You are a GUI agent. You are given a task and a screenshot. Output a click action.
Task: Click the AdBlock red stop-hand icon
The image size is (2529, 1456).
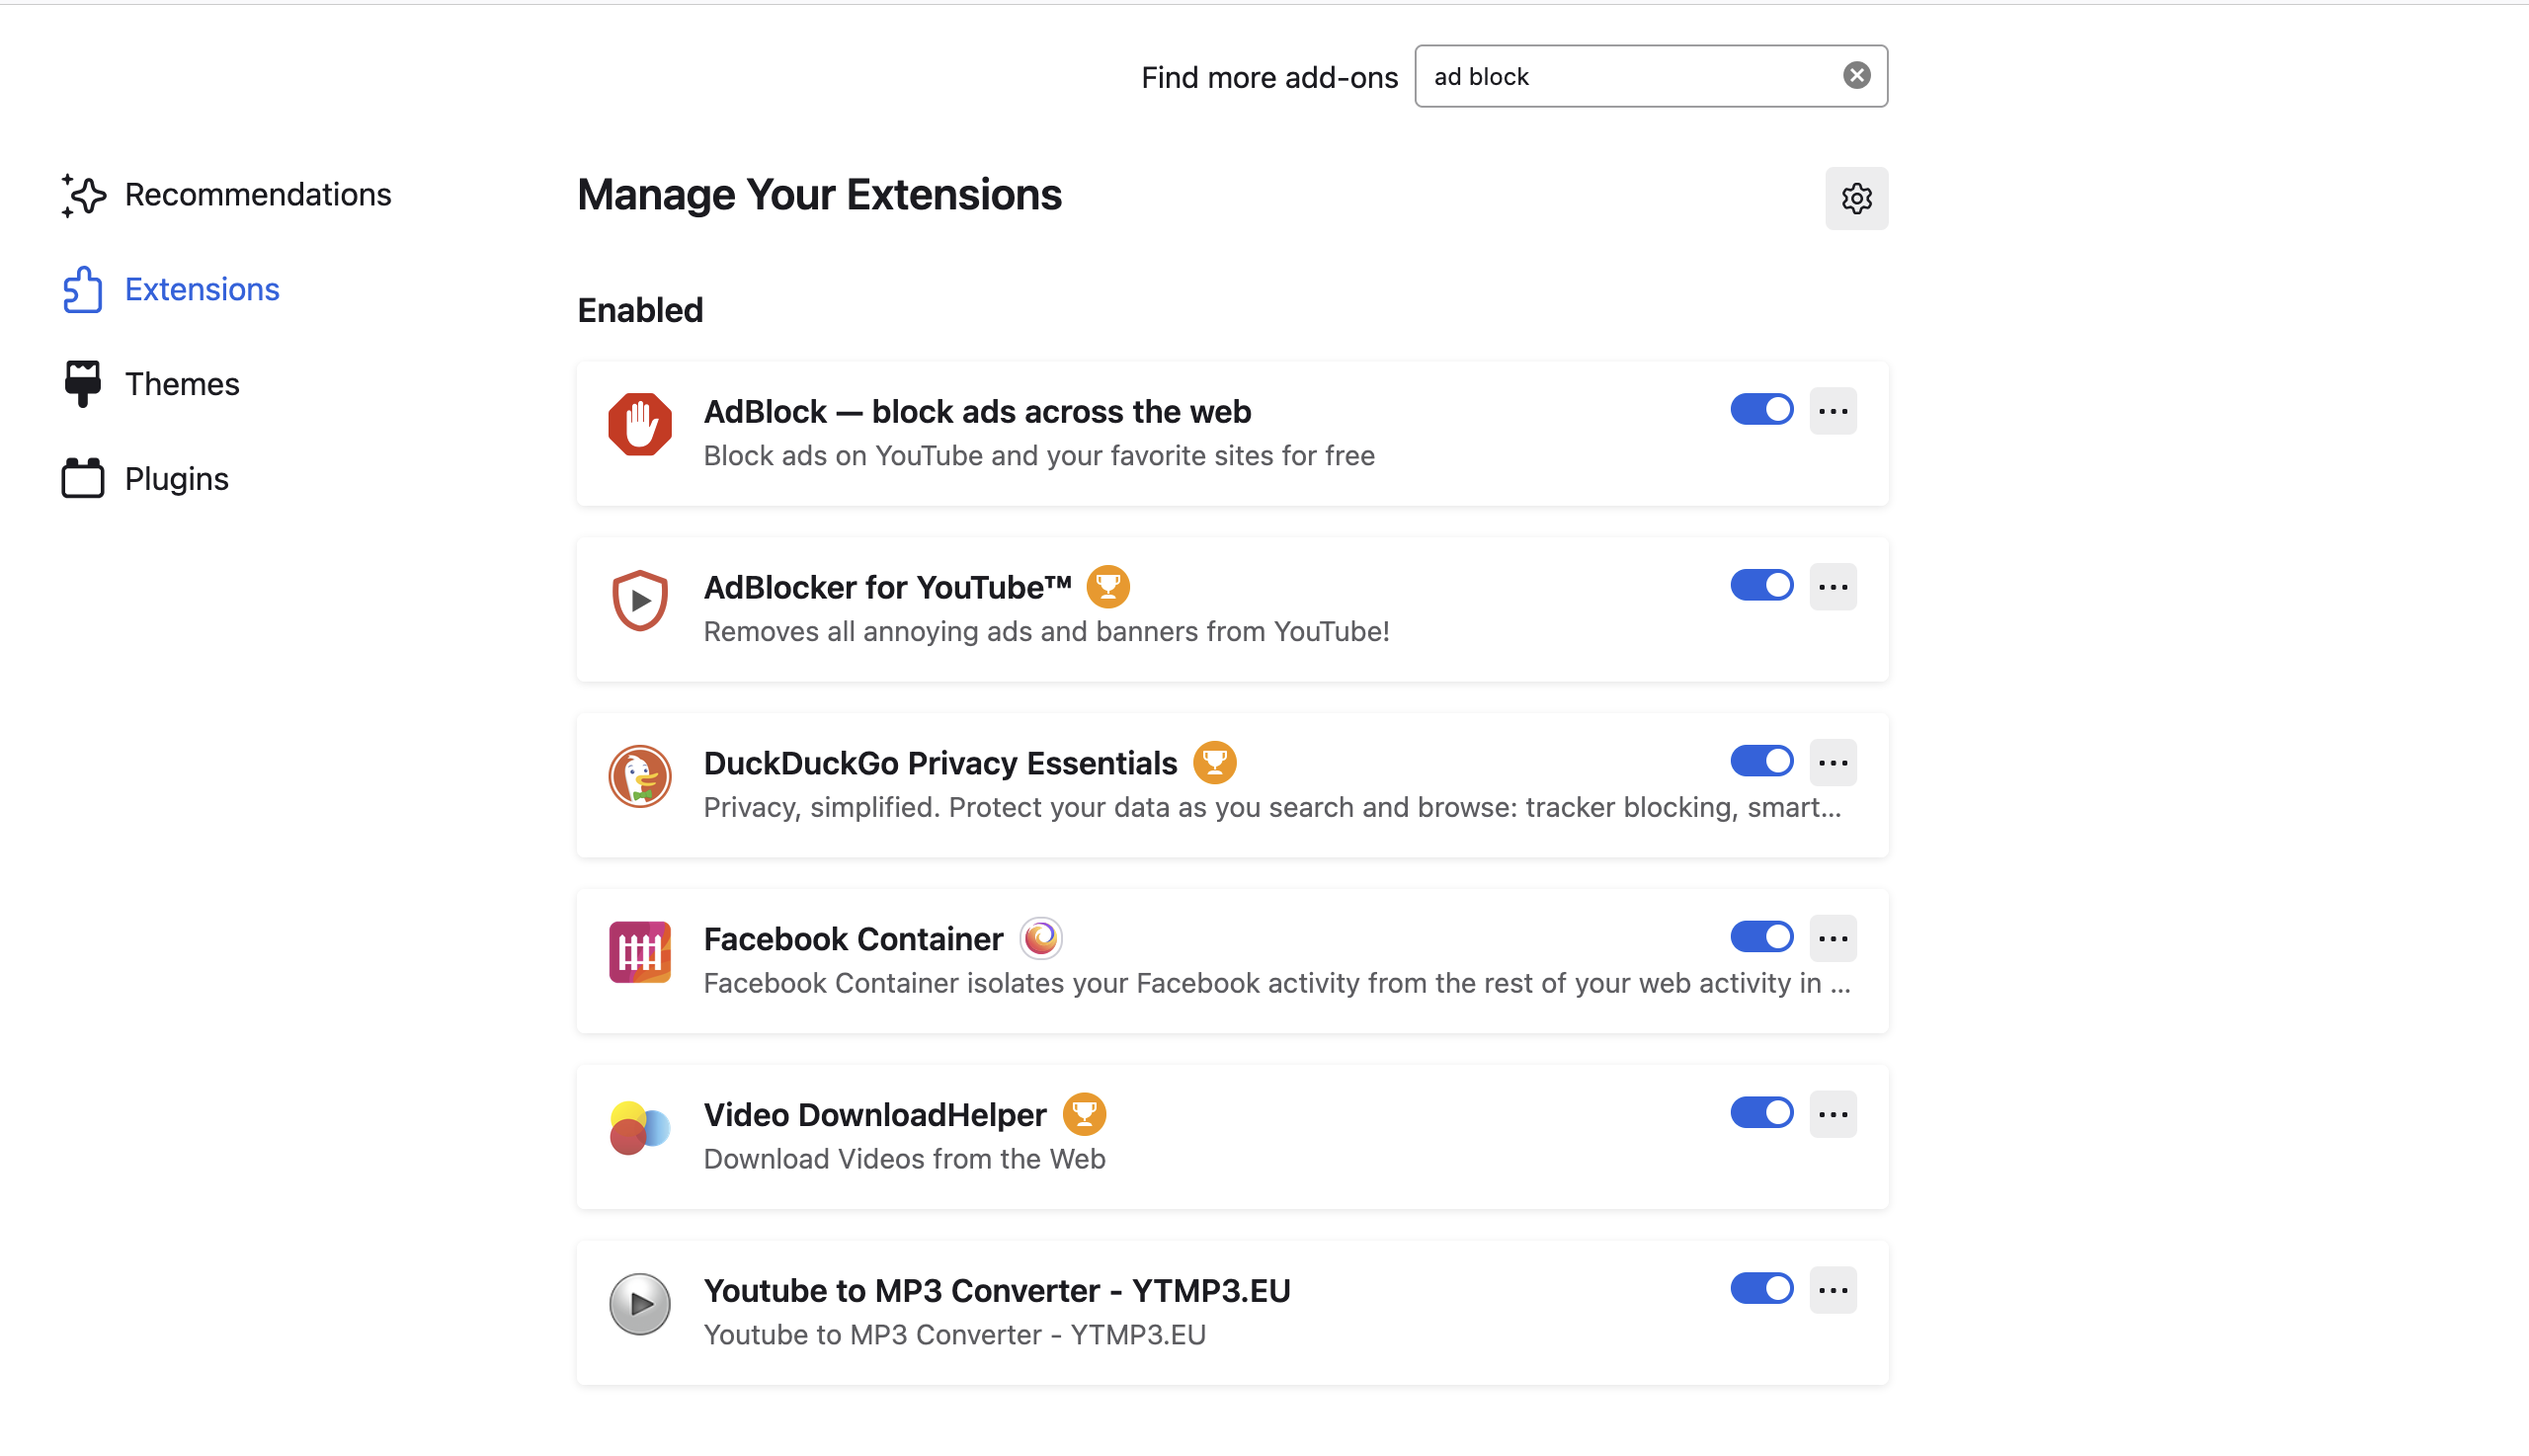[x=640, y=425]
